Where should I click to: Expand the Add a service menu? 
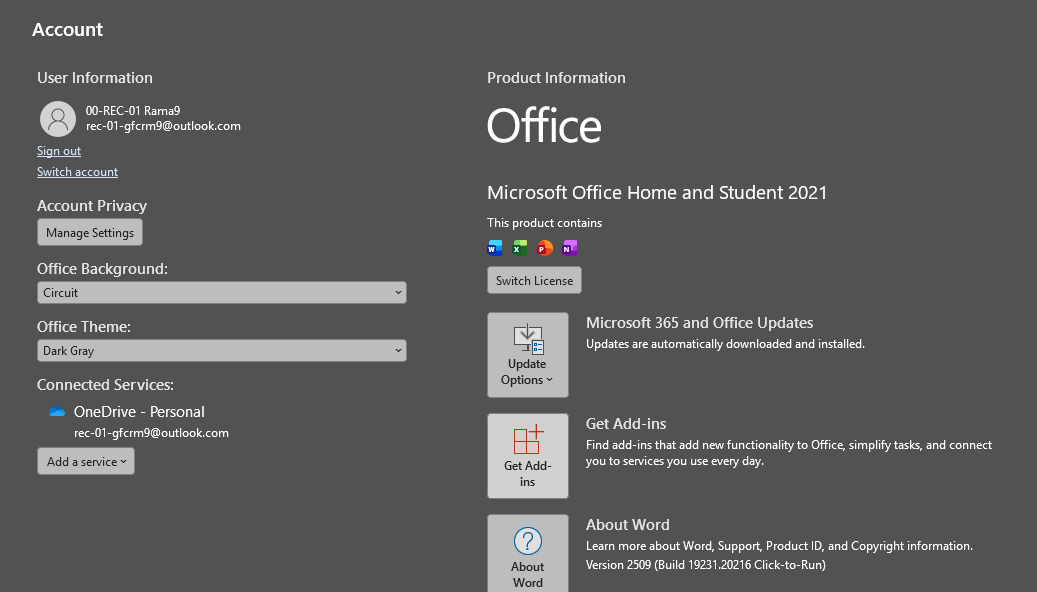[86, 461]
